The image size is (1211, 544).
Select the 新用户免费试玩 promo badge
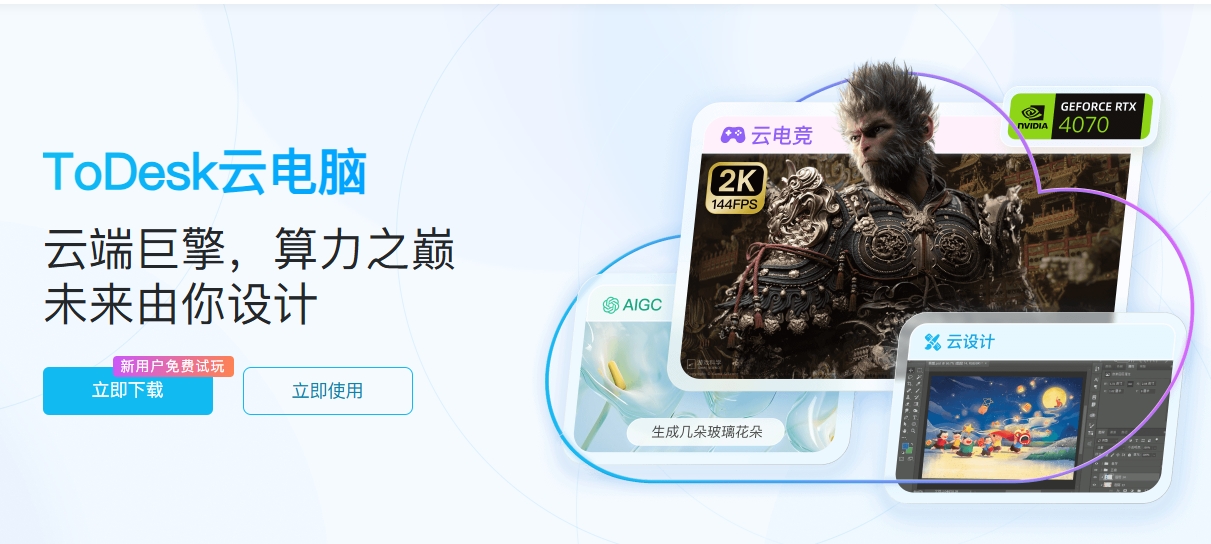coord(173,366)
